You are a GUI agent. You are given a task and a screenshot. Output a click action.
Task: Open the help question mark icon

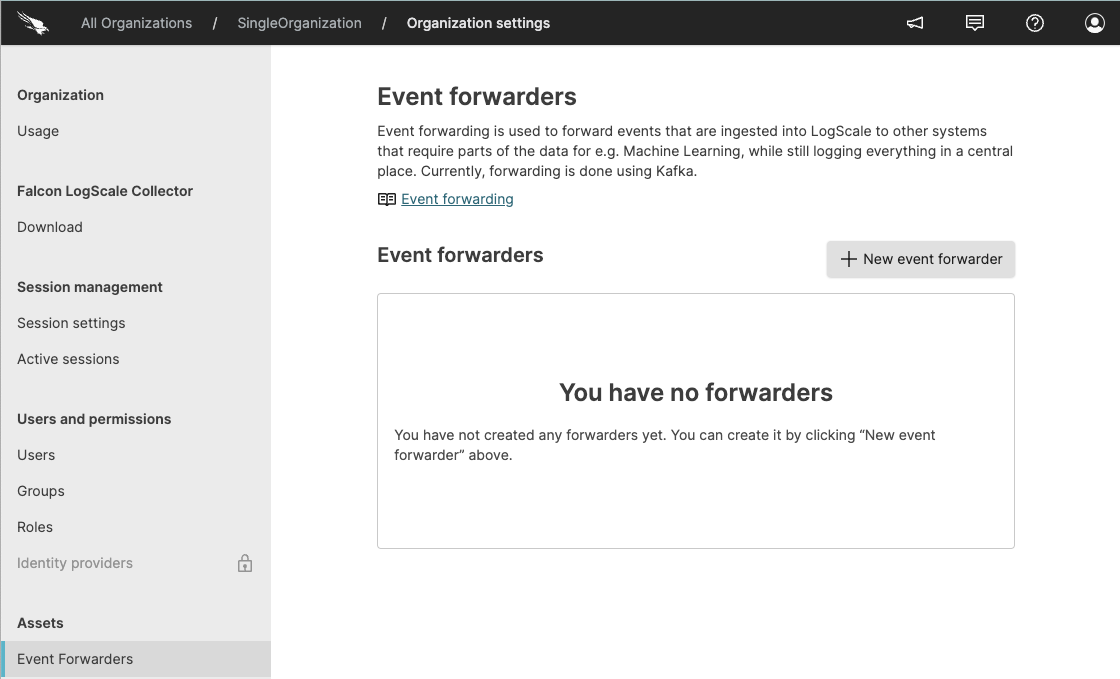click(1035, 22)
